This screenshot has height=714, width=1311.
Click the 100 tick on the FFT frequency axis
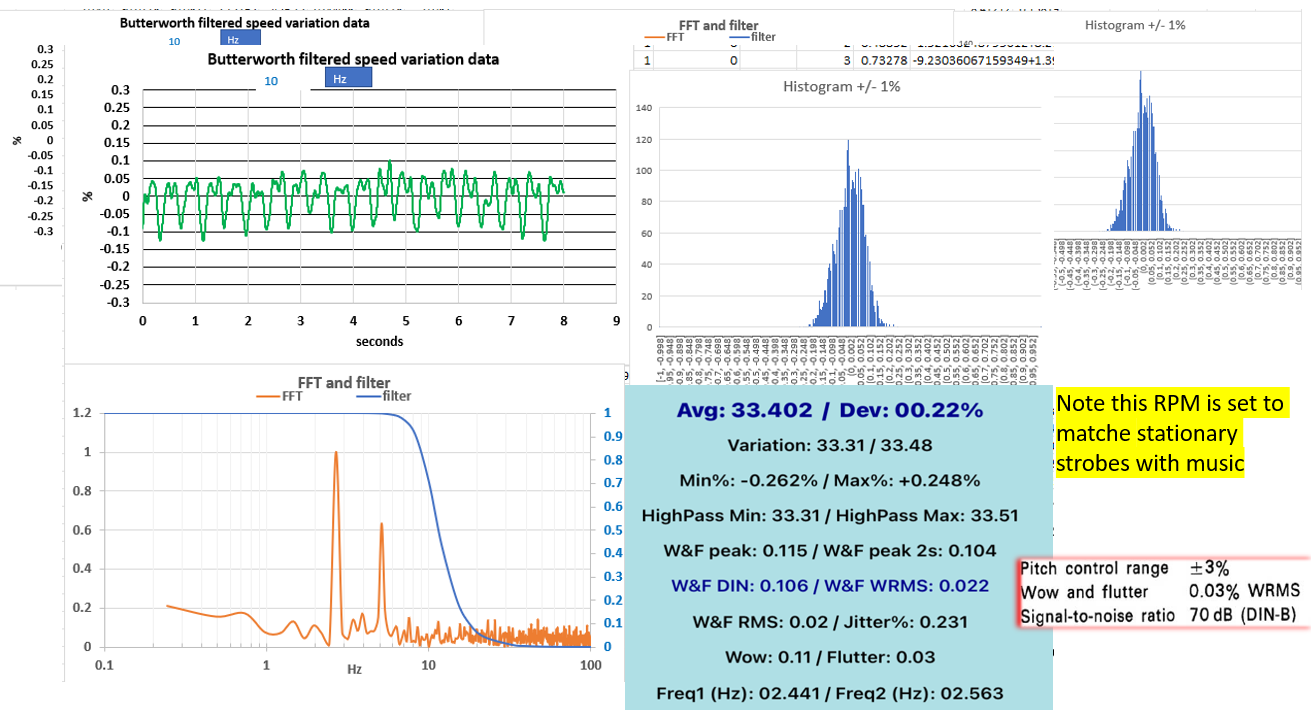pos(590,665)
